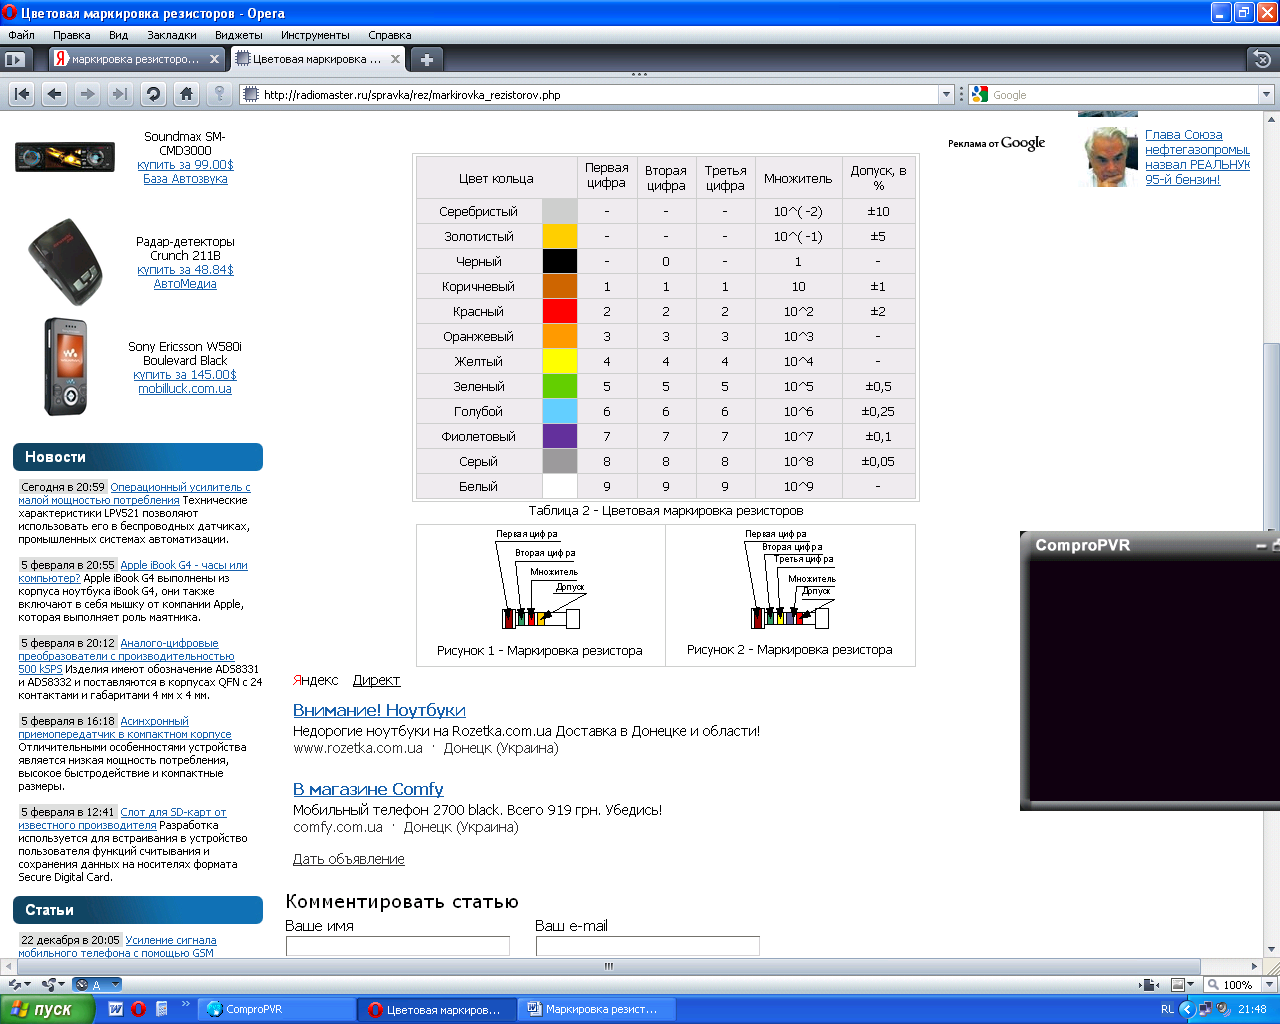The width and height of the screenshot is (1280, 1024).
Task: Click the Wand password key icon
Action: click(x=219, y=94)
